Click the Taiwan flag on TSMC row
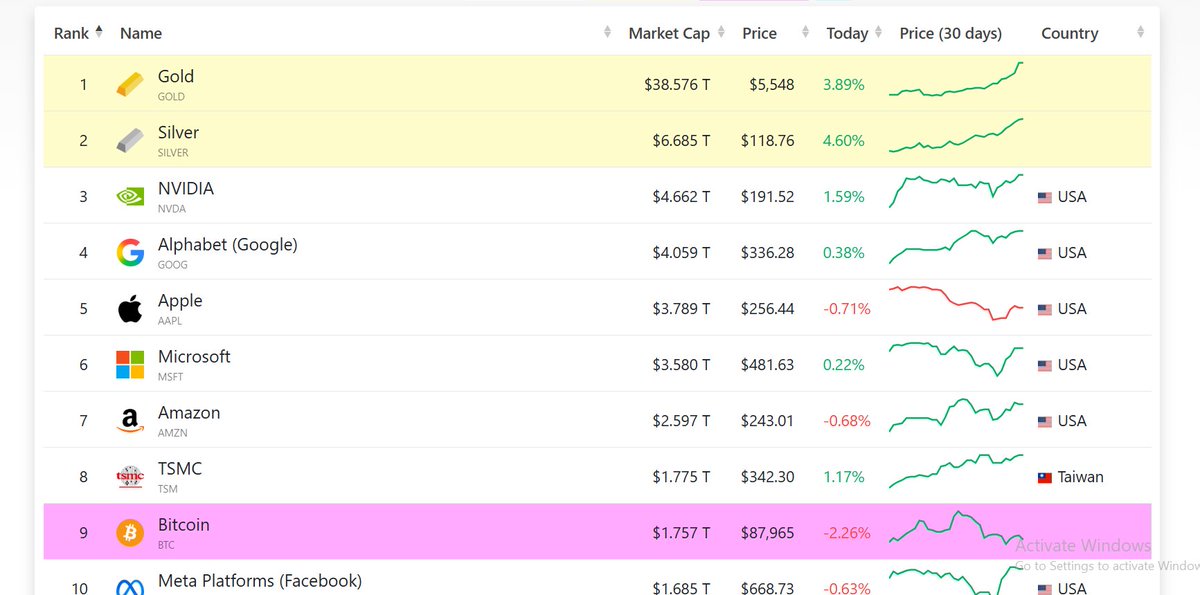 [x=1043, y=477]
